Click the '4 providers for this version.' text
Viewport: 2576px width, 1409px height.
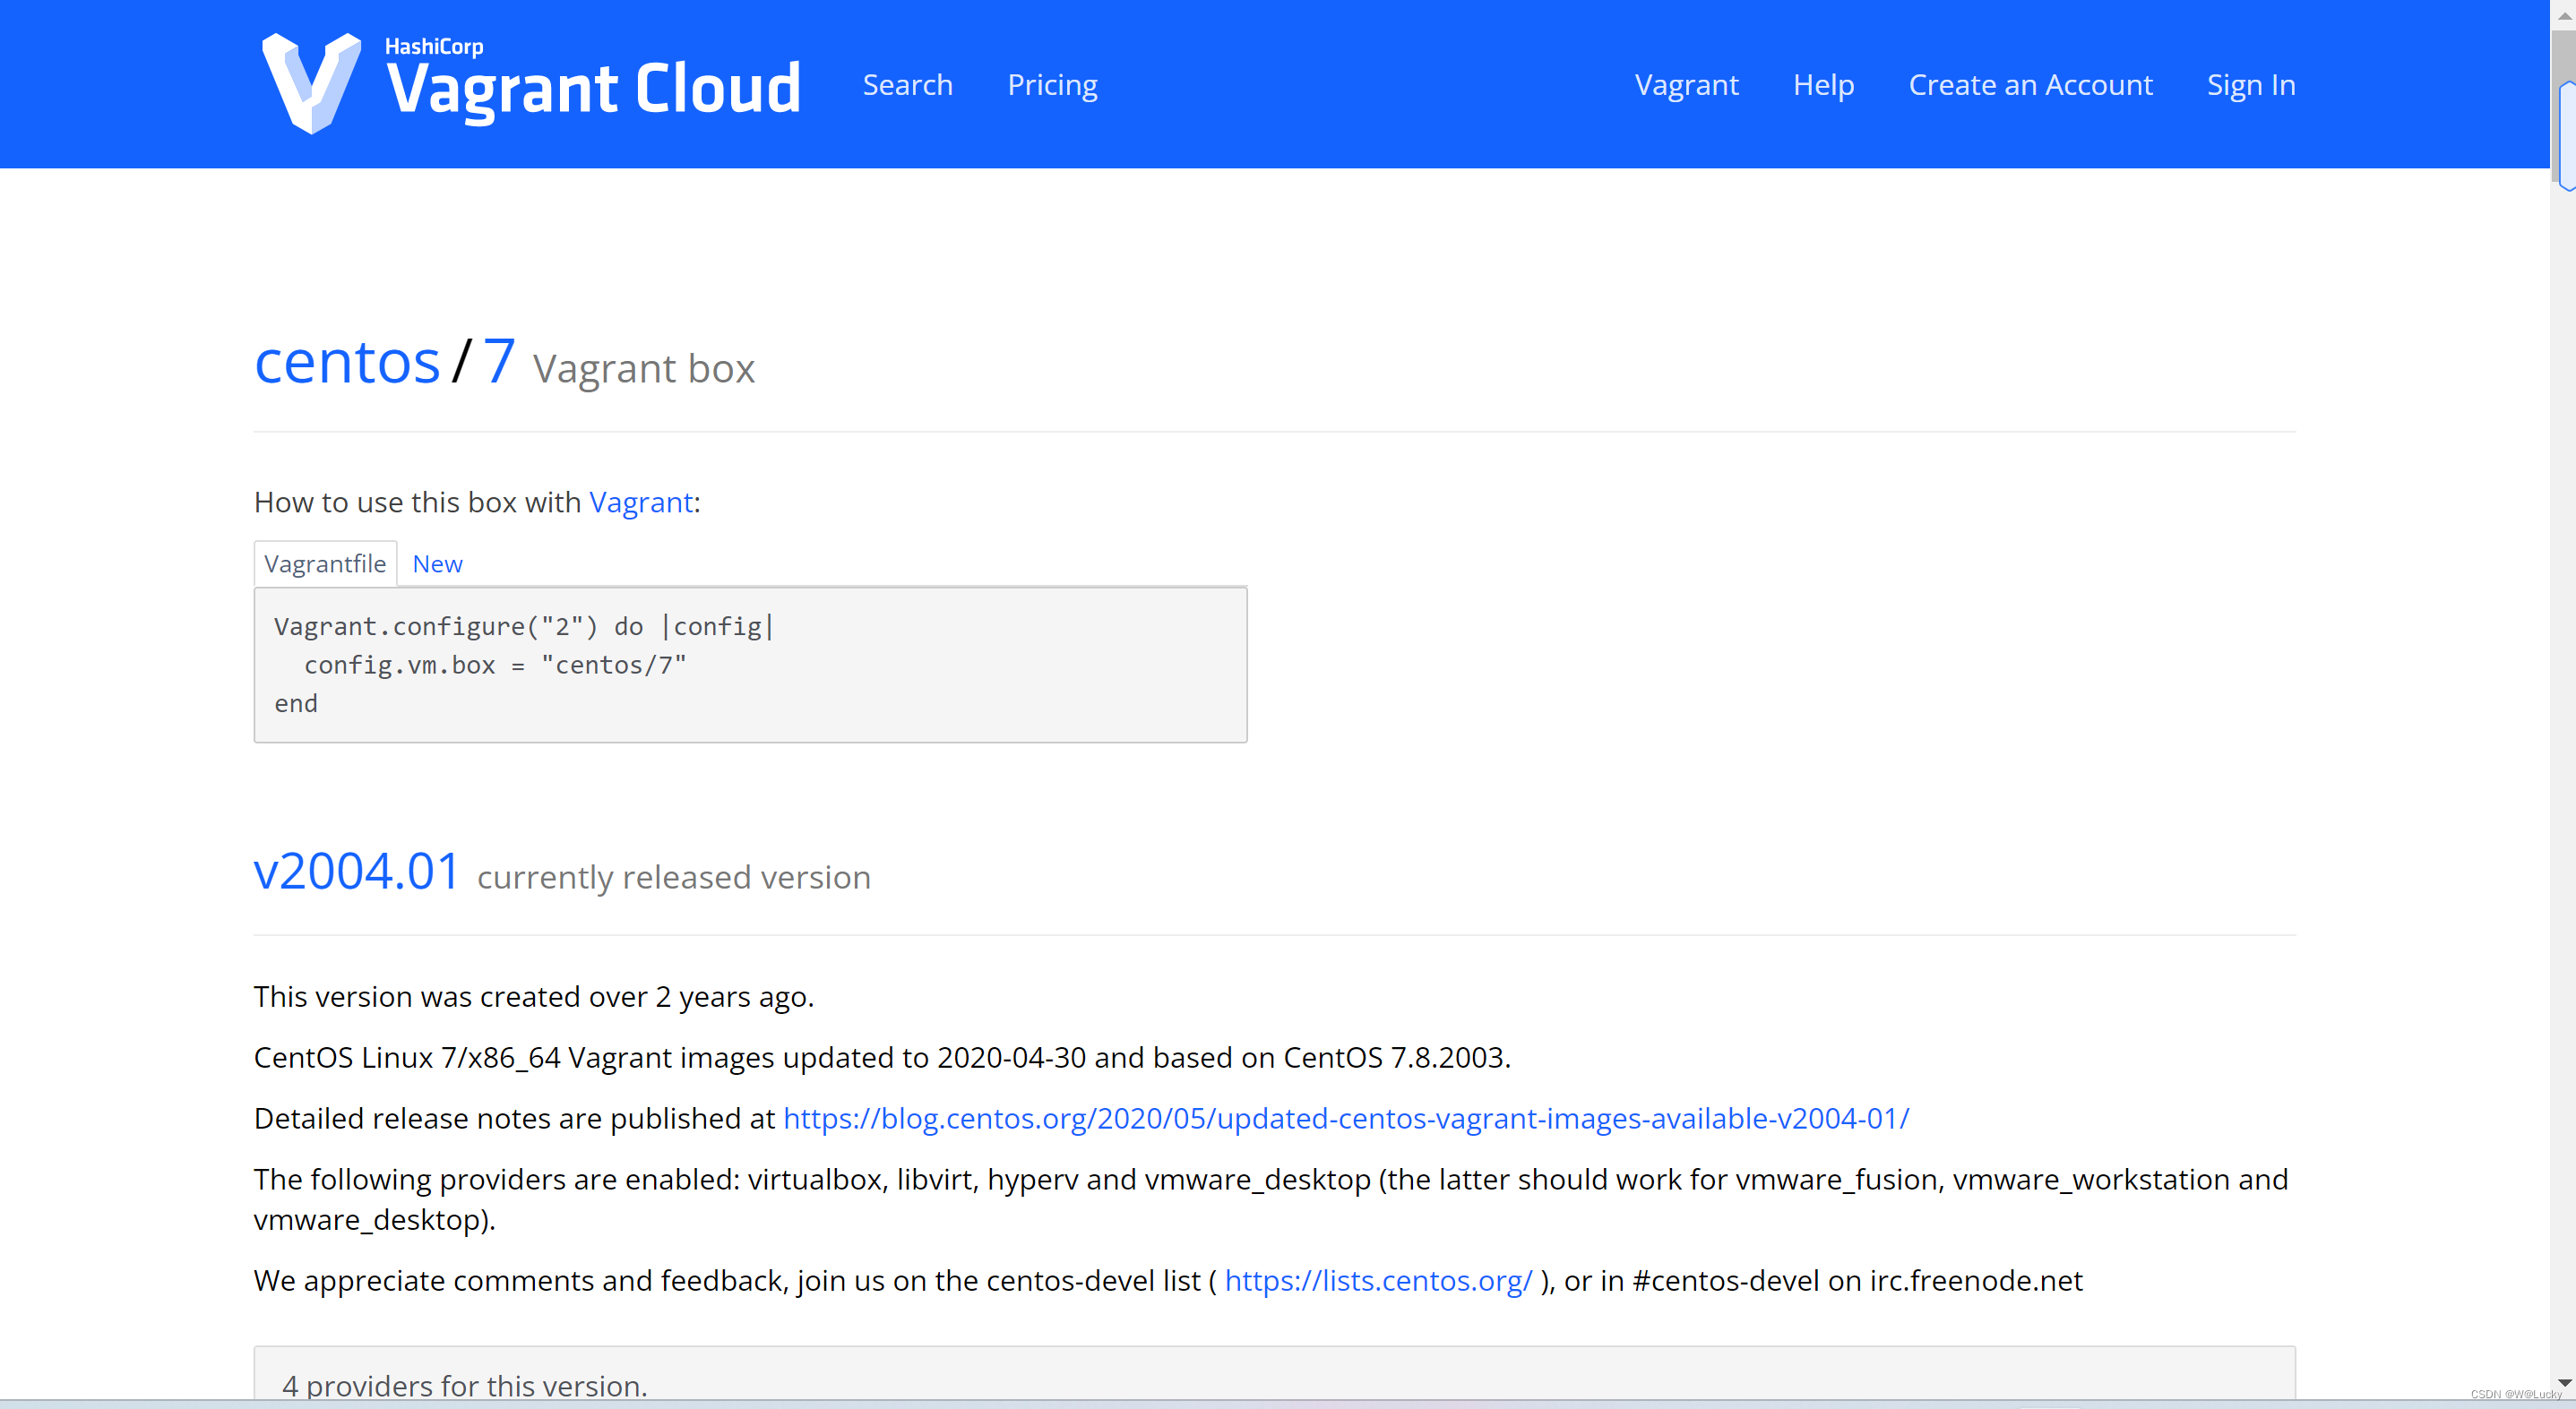tap(465, 1385)
